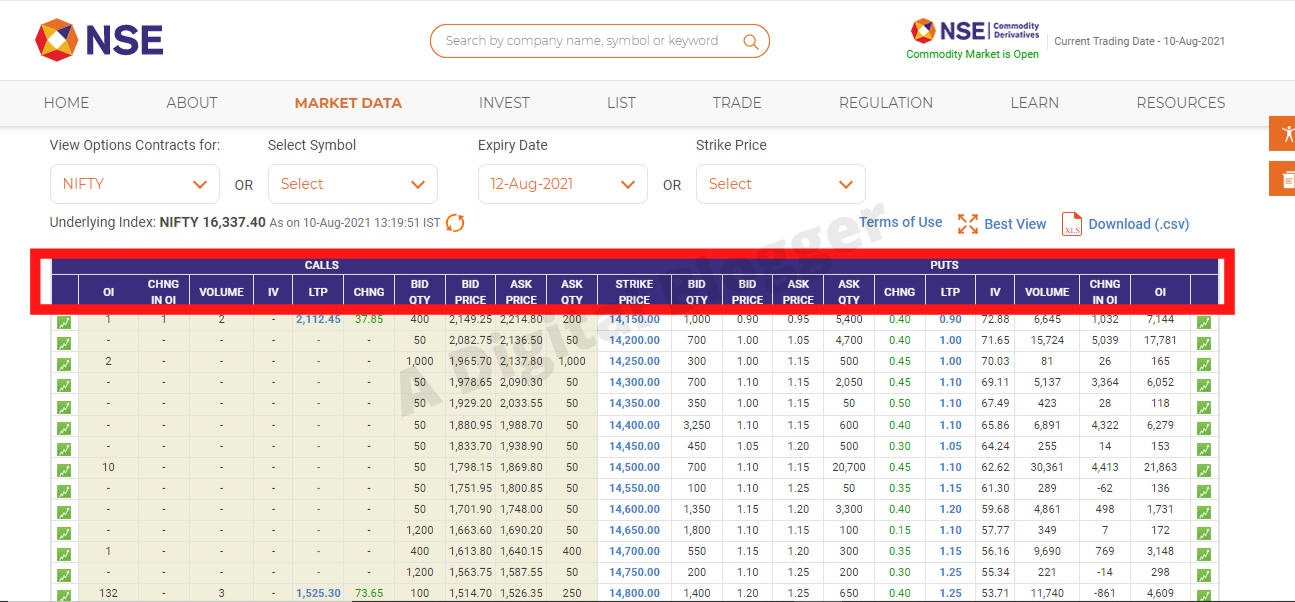This screenshot has height=602, width=1295.
Task: Click the Best View expand icon
Action: pos(967,224)
